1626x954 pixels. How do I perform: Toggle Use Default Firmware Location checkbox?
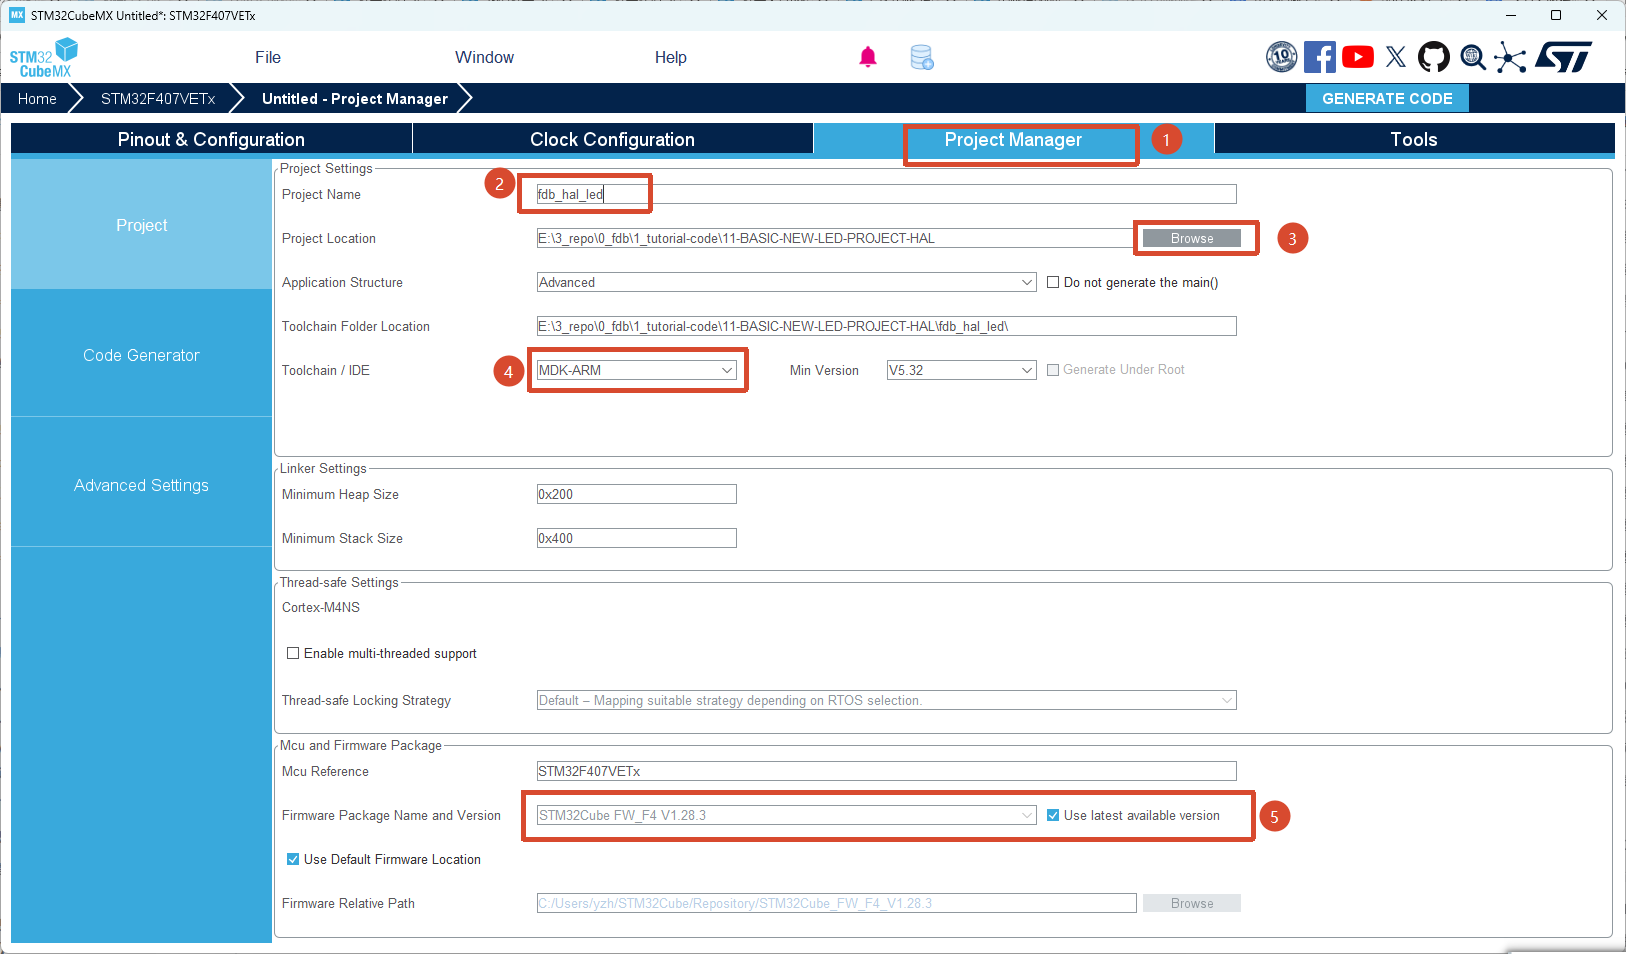point(293,859)
